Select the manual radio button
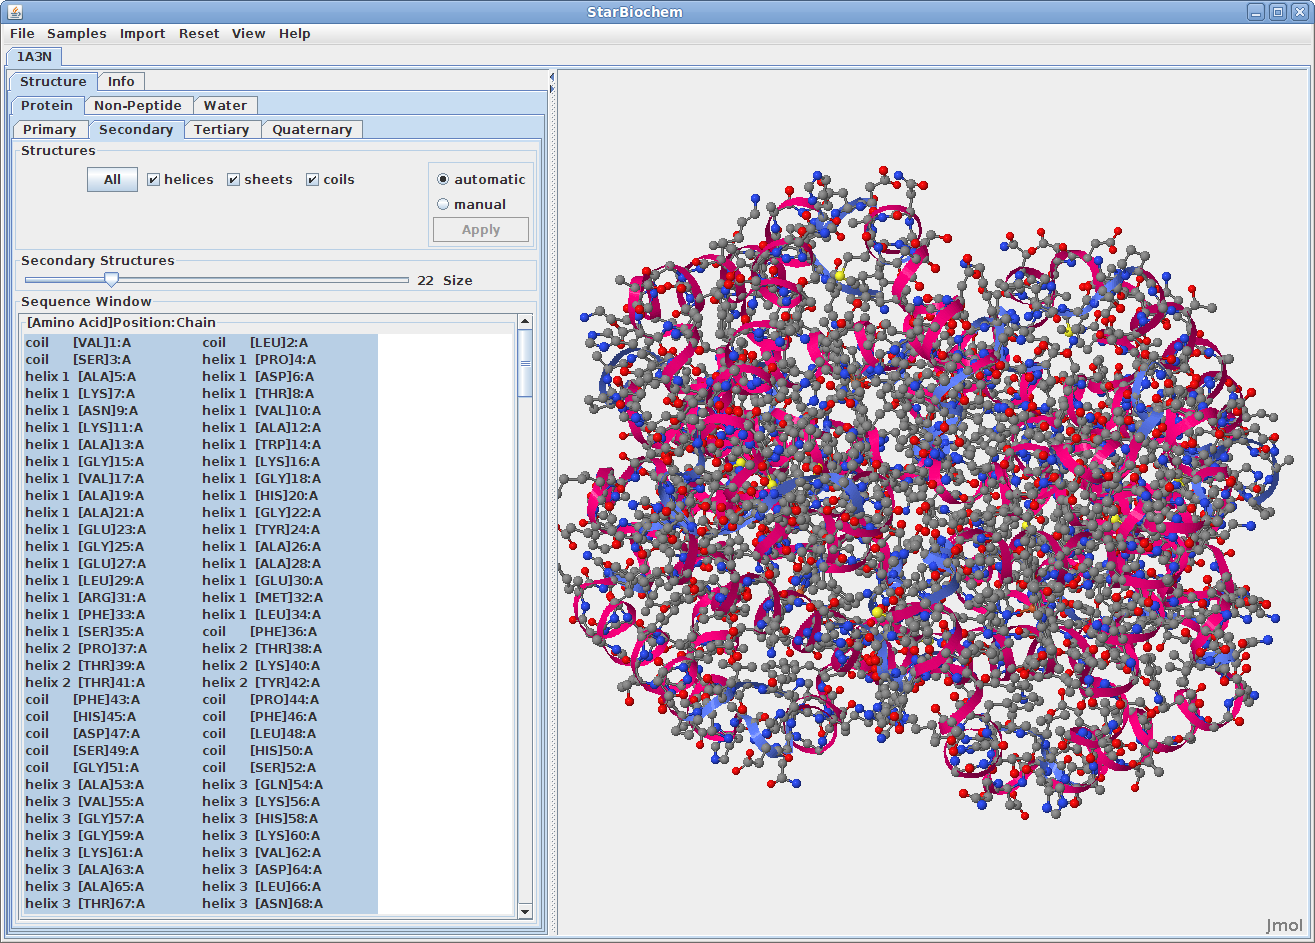1315x943 pixels. tap(443, 204)
